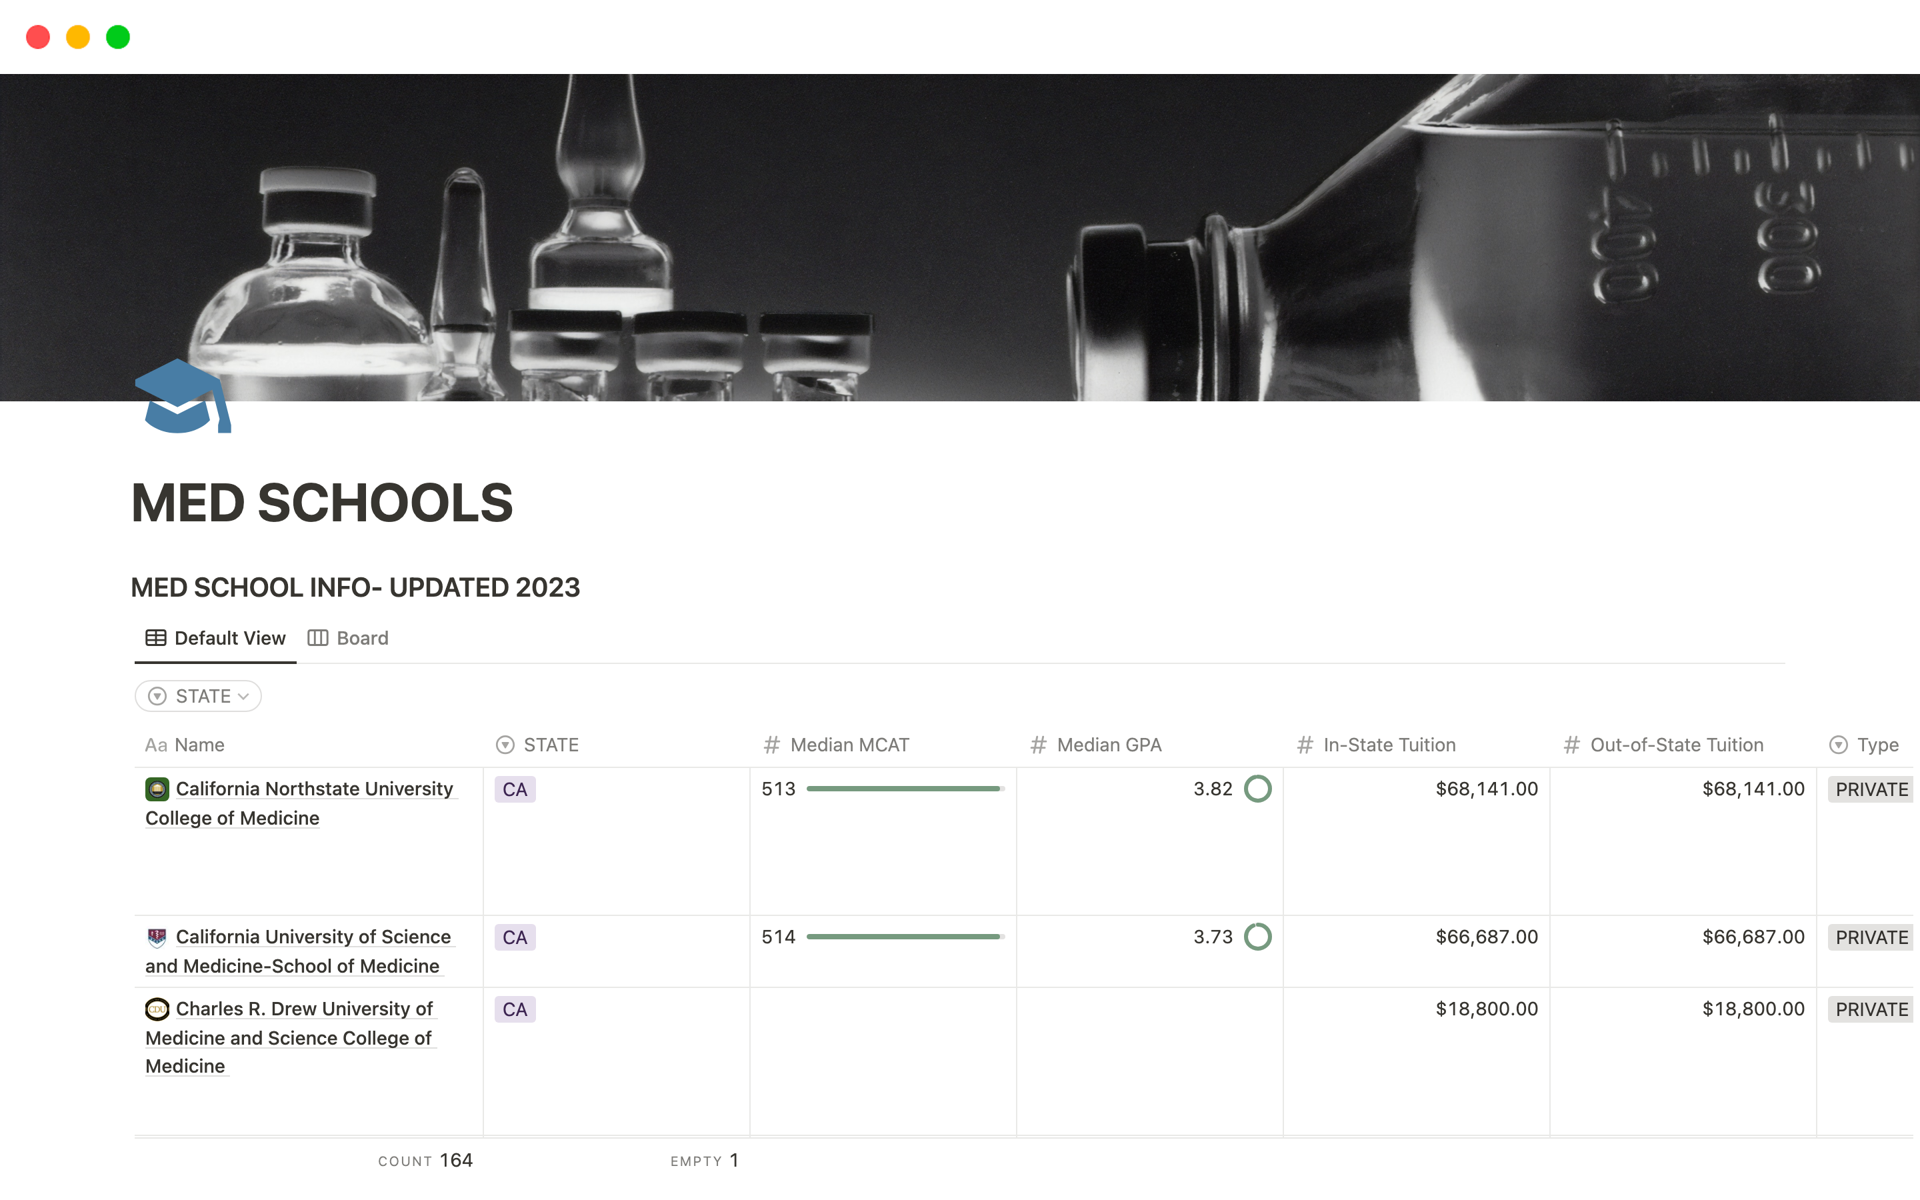This screenshot has width=1920, height=1200.
Task: Click the select icon in the Type column header
Action: (1838, 744)
